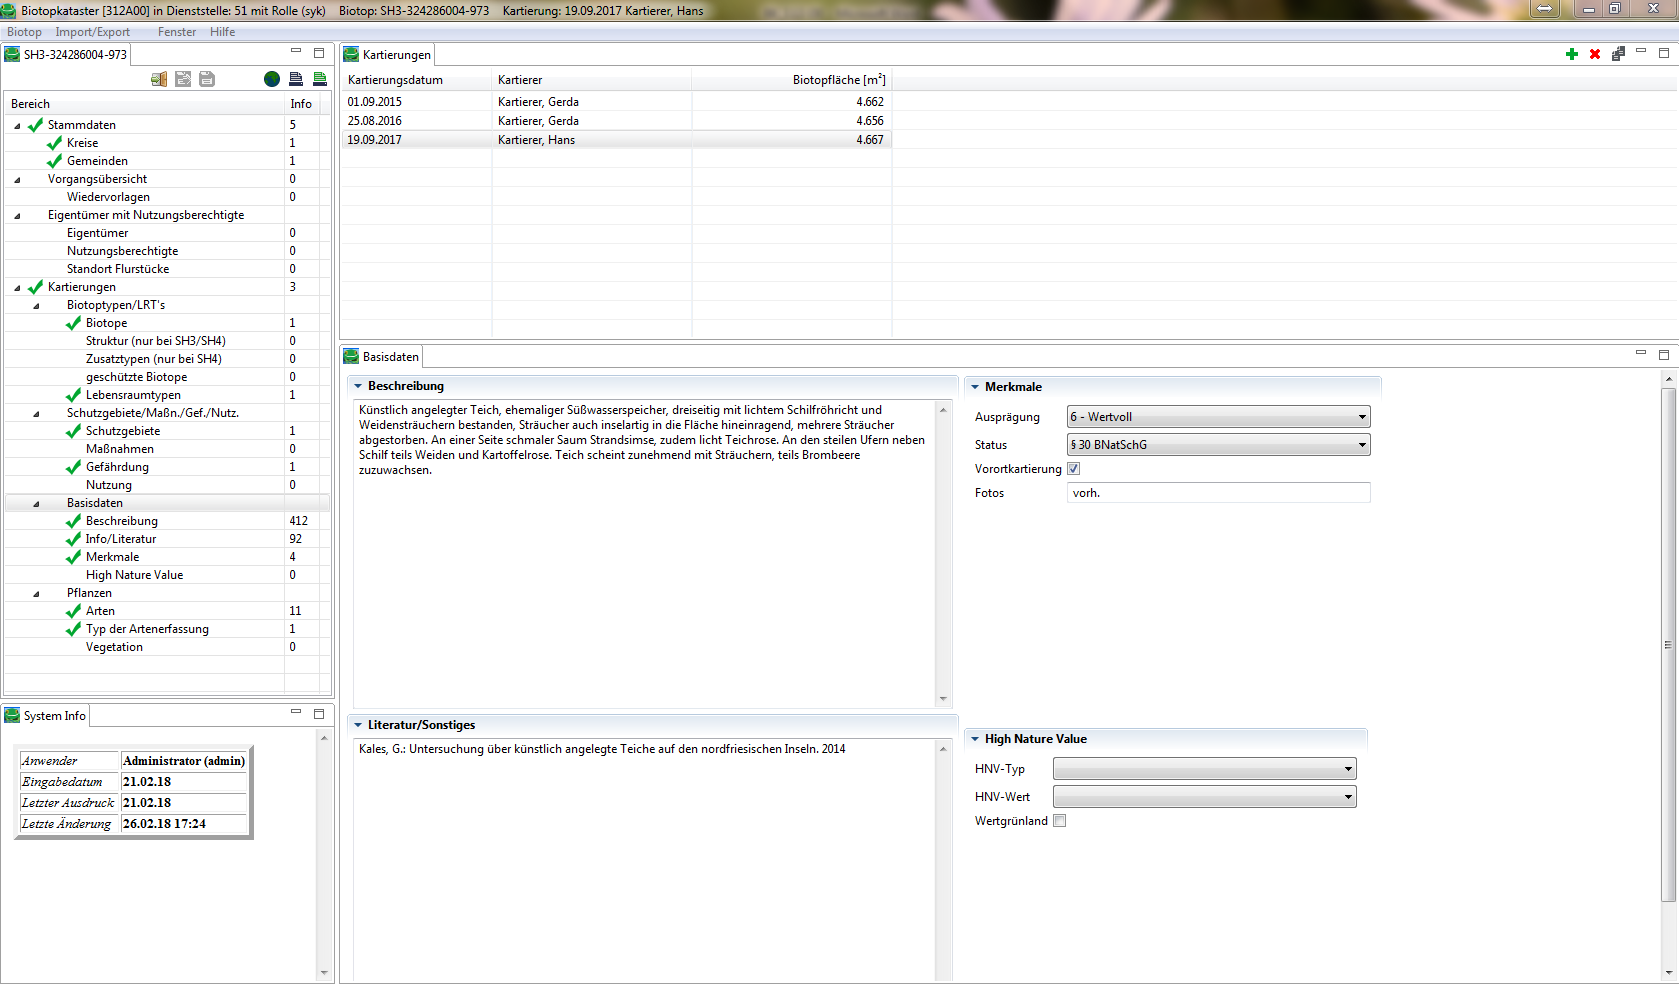The image size is (1679, 985).
Task: Enable the Wertgrünland checkbox
Action: click(1060, 821)
